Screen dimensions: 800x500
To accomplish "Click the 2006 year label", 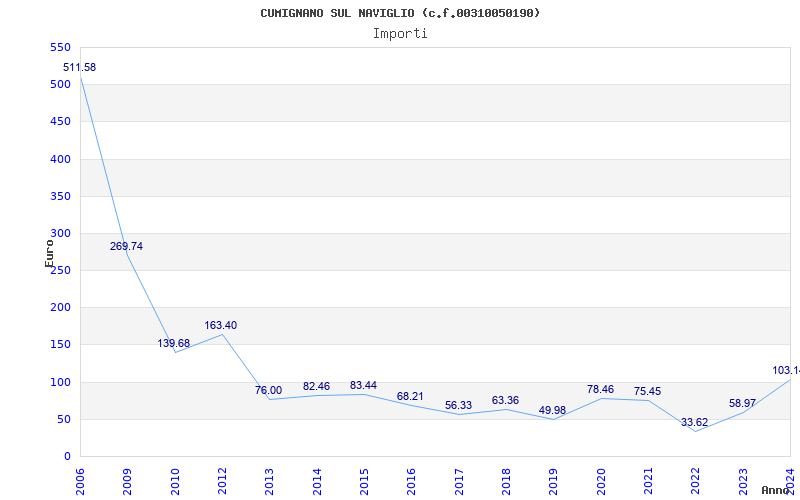I will tap(80, 482).
